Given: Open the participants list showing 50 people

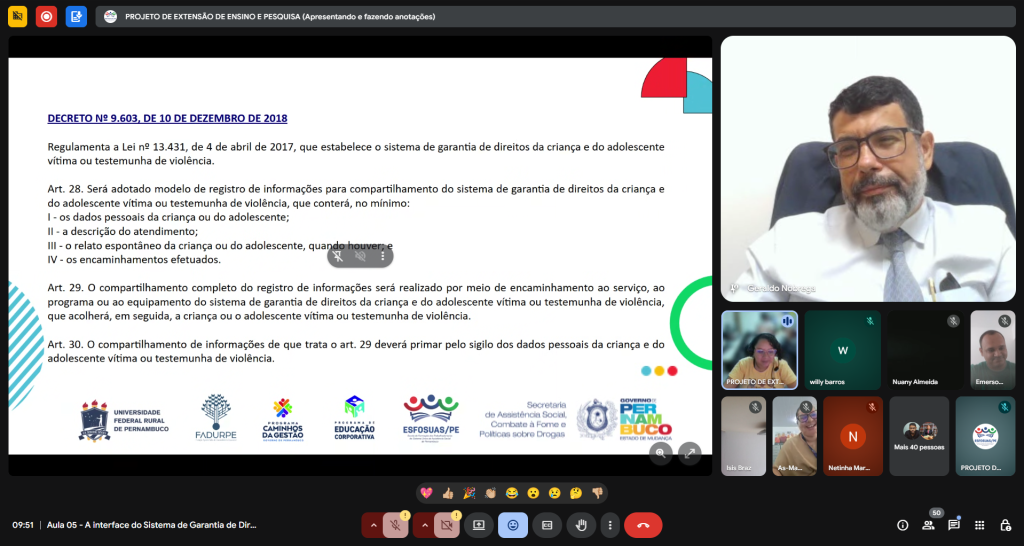Looking at the screenshot, I should click(928, 525).
